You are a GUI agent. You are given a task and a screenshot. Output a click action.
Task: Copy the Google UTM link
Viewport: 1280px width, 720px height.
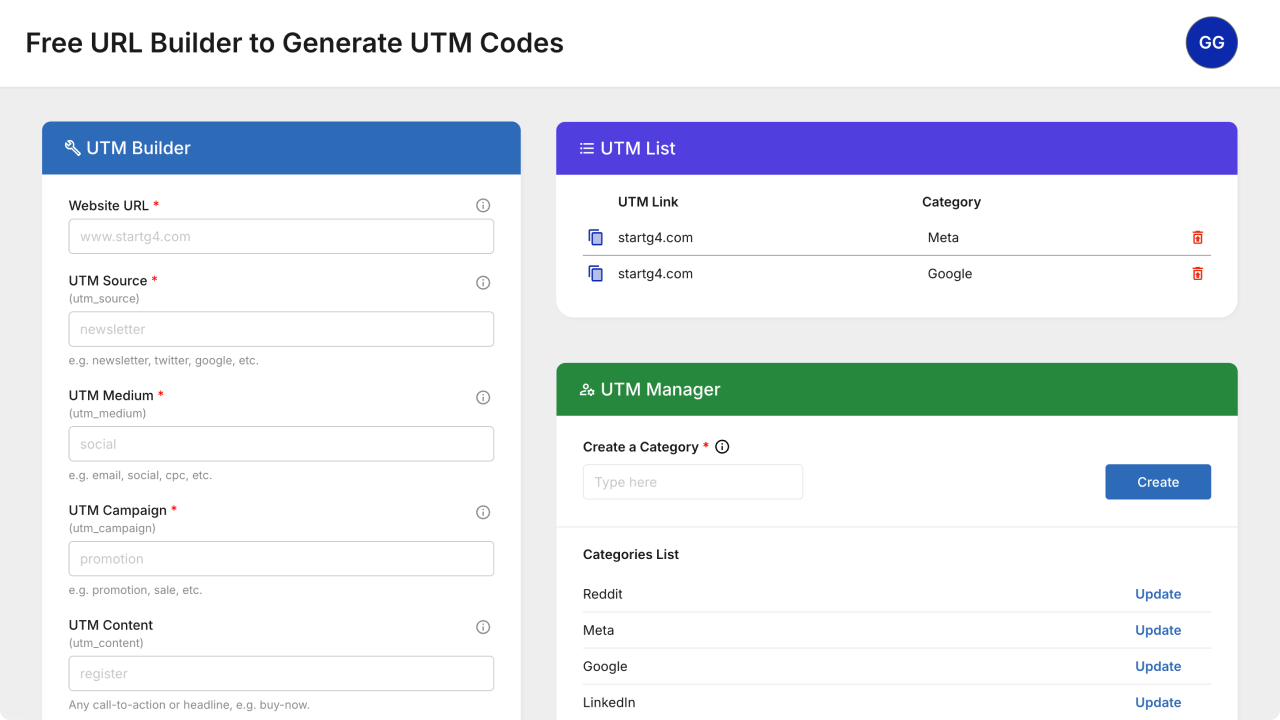point(596,274)
